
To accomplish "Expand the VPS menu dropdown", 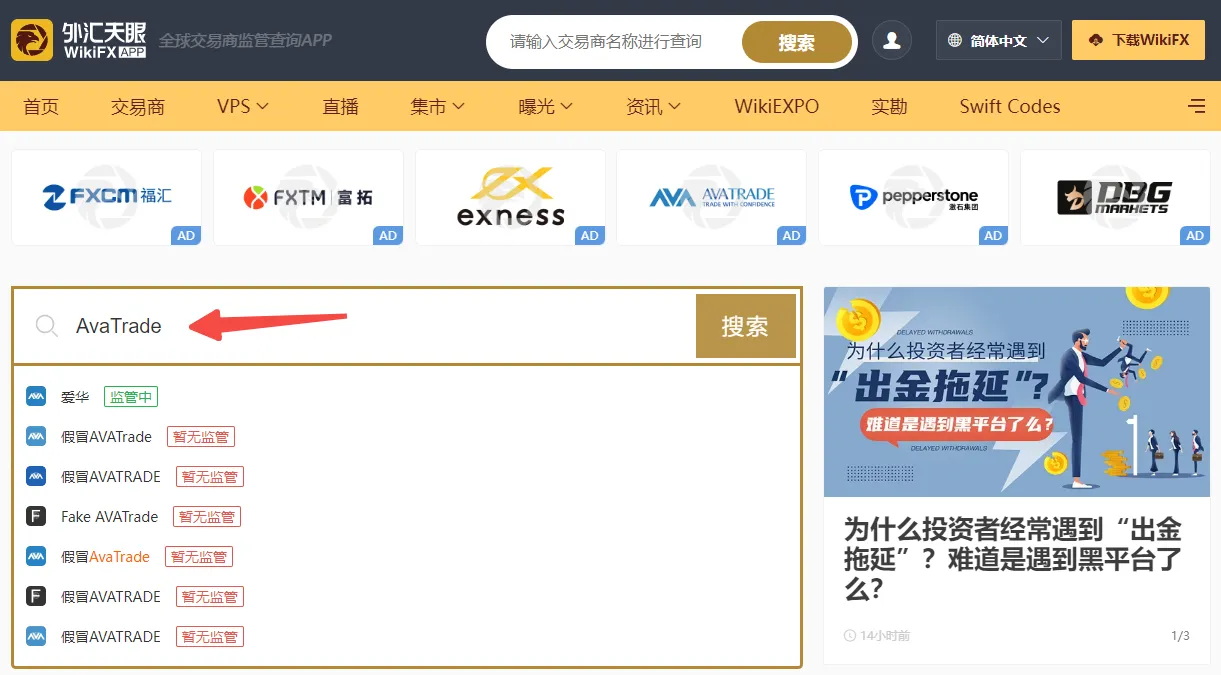I will click(x=243, y=106).
